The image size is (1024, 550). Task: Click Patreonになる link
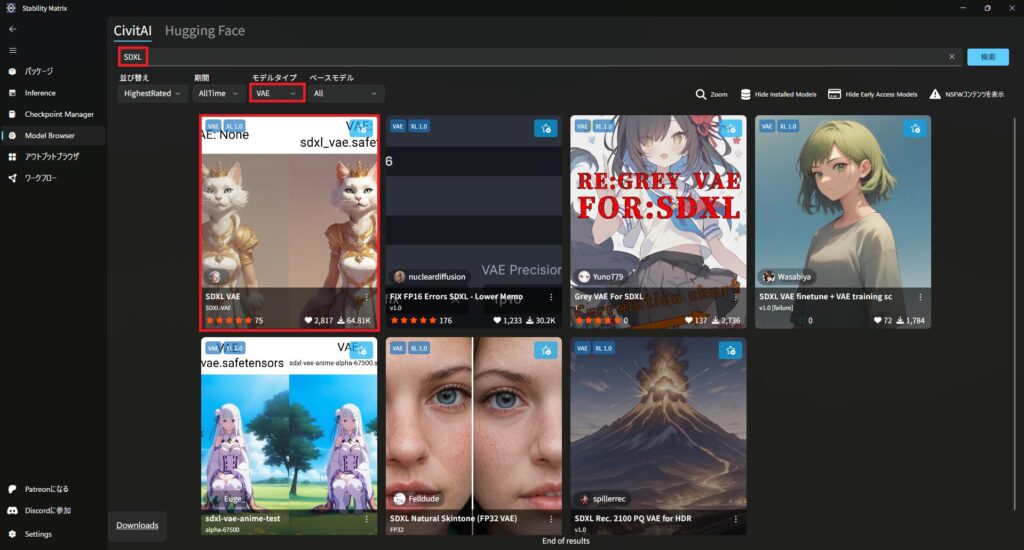52,489
